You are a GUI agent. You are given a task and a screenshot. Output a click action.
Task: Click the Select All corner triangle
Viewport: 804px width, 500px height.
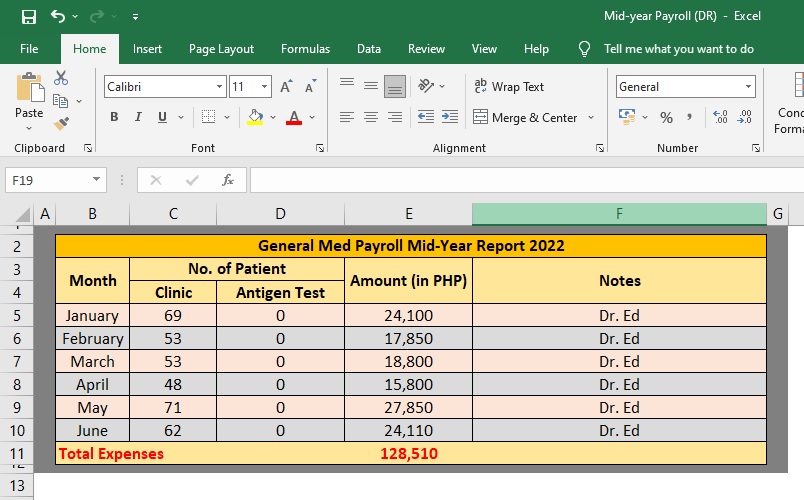click(x=23, y=214)
